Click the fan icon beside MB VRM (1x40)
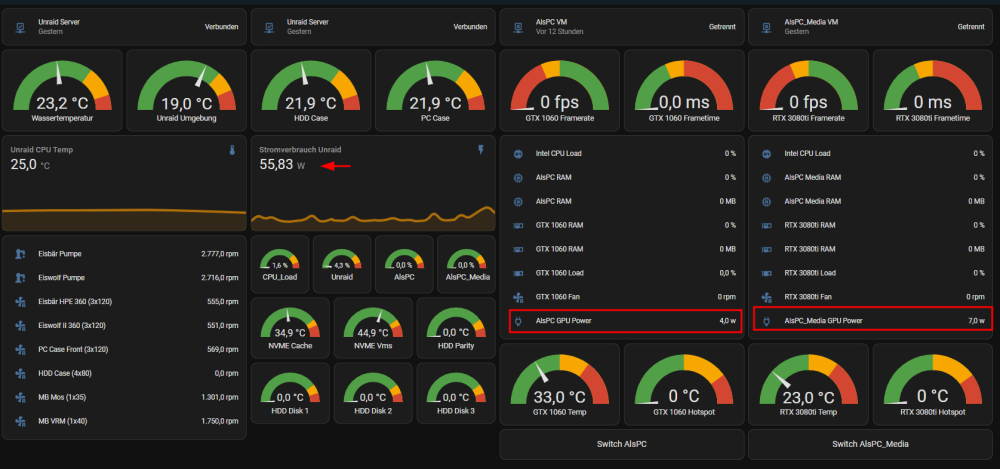 coord(20,421)
